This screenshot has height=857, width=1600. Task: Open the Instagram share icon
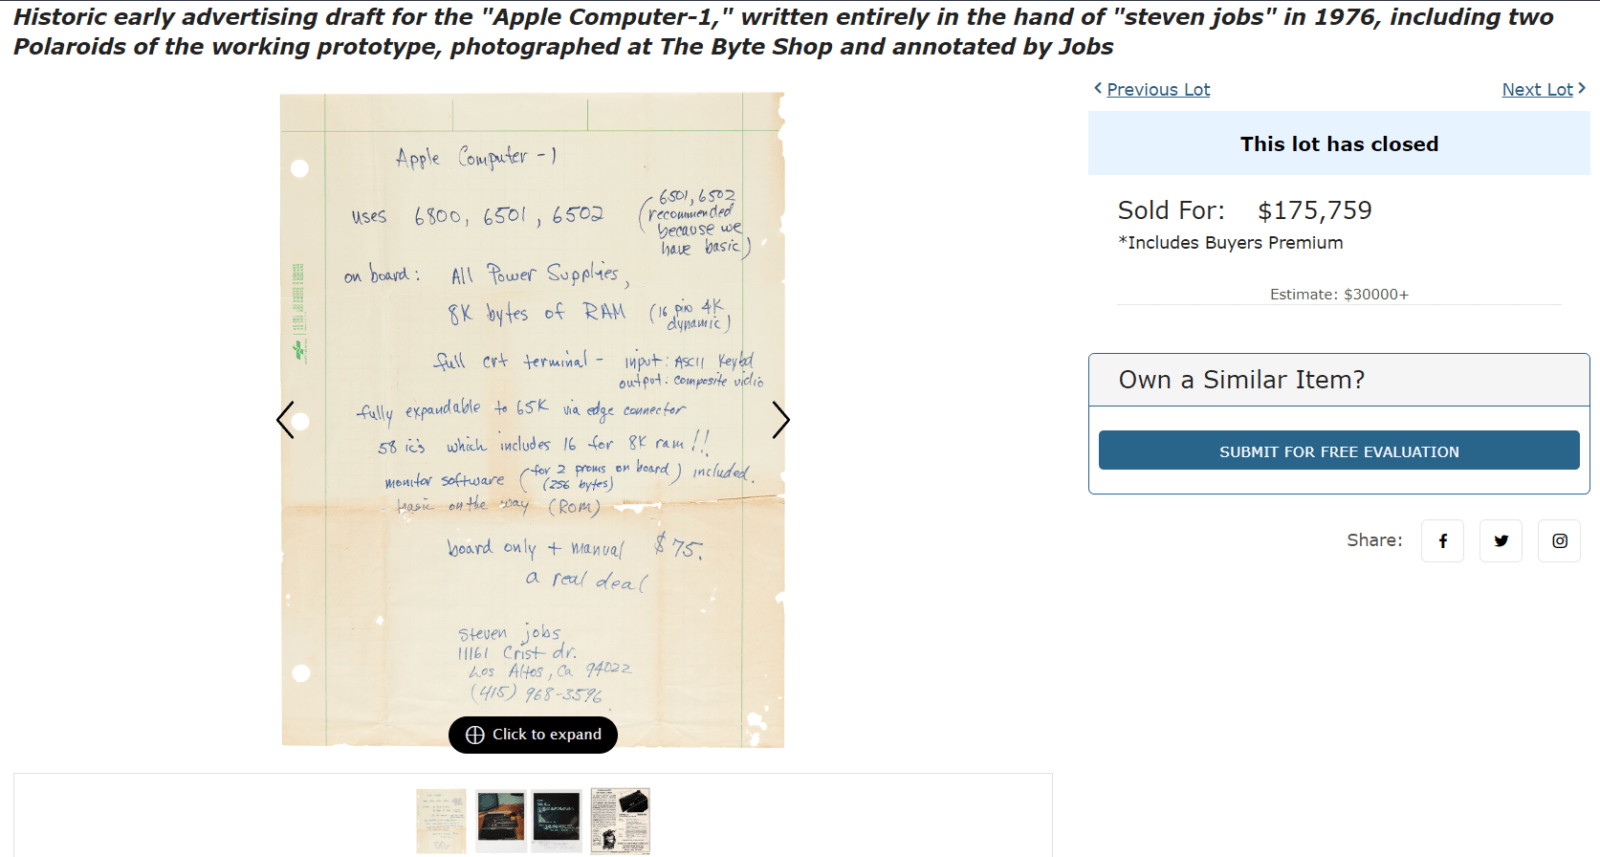1559,541
